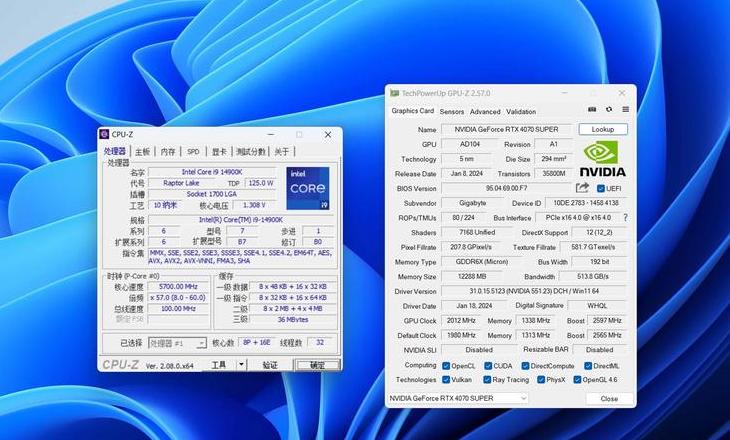Toggle the Vulkan checkbox
The height and width of the screenshot is (440, 730).
click(x=446, y=380)
